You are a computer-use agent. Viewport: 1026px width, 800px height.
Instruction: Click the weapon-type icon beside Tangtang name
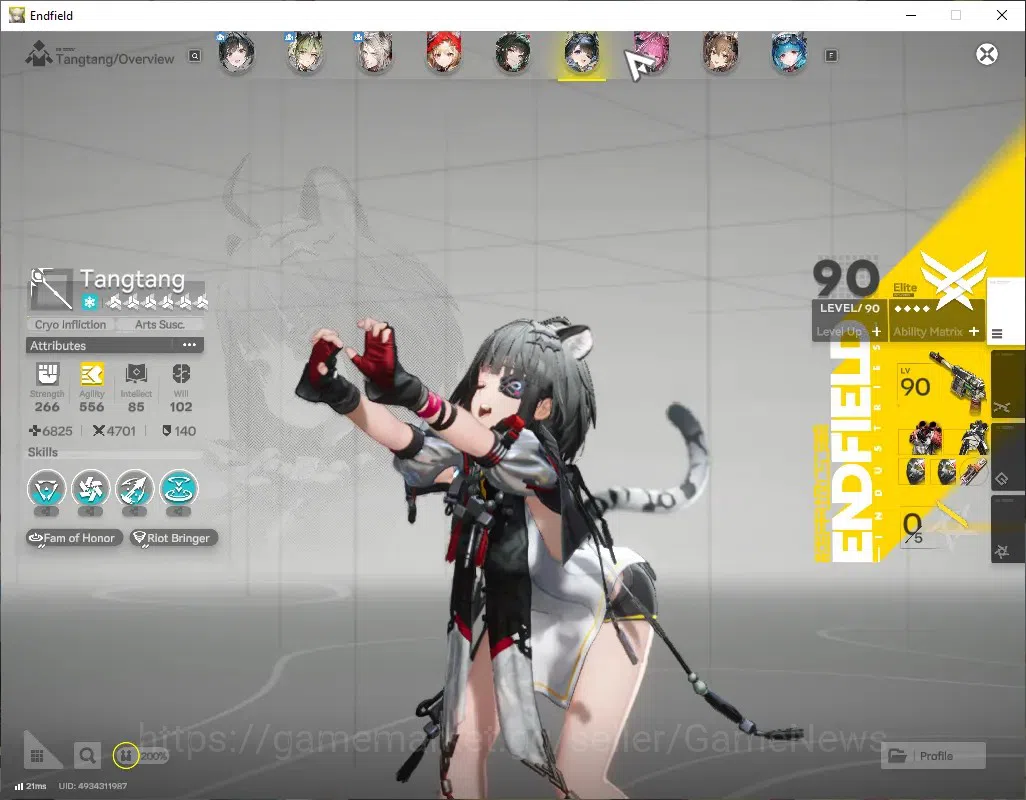[51, 288]
